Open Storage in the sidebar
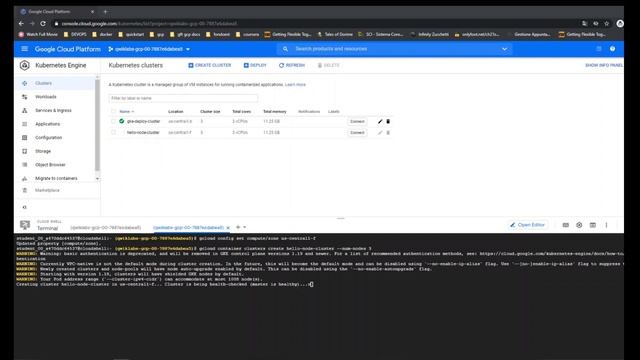Image resolution: width=640 pixels, height=360 pixels. pyautogui.click(x=43, y=151)
